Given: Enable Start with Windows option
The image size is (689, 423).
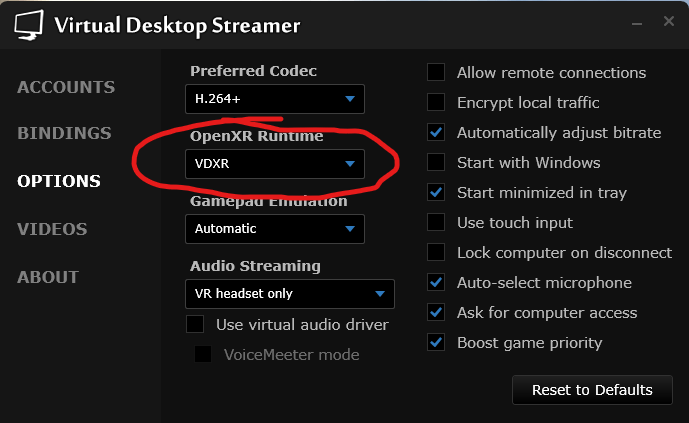Looking at the screenshot, I should point(436,162).
